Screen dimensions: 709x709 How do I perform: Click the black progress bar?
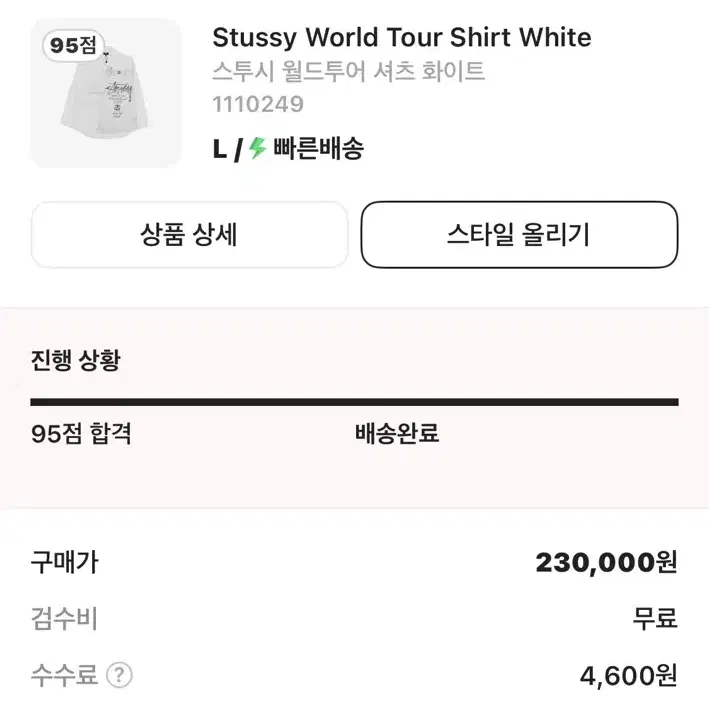point(354,402)
